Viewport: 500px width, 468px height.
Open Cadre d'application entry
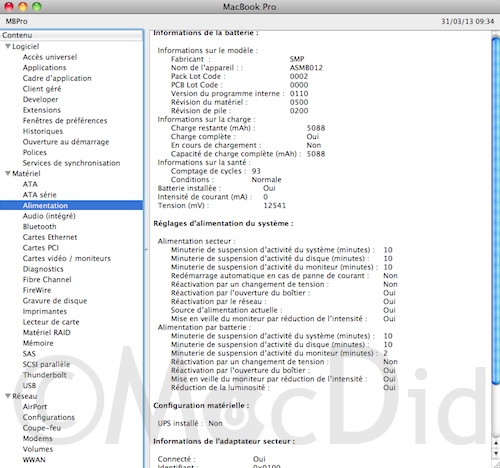coord(57,78)
